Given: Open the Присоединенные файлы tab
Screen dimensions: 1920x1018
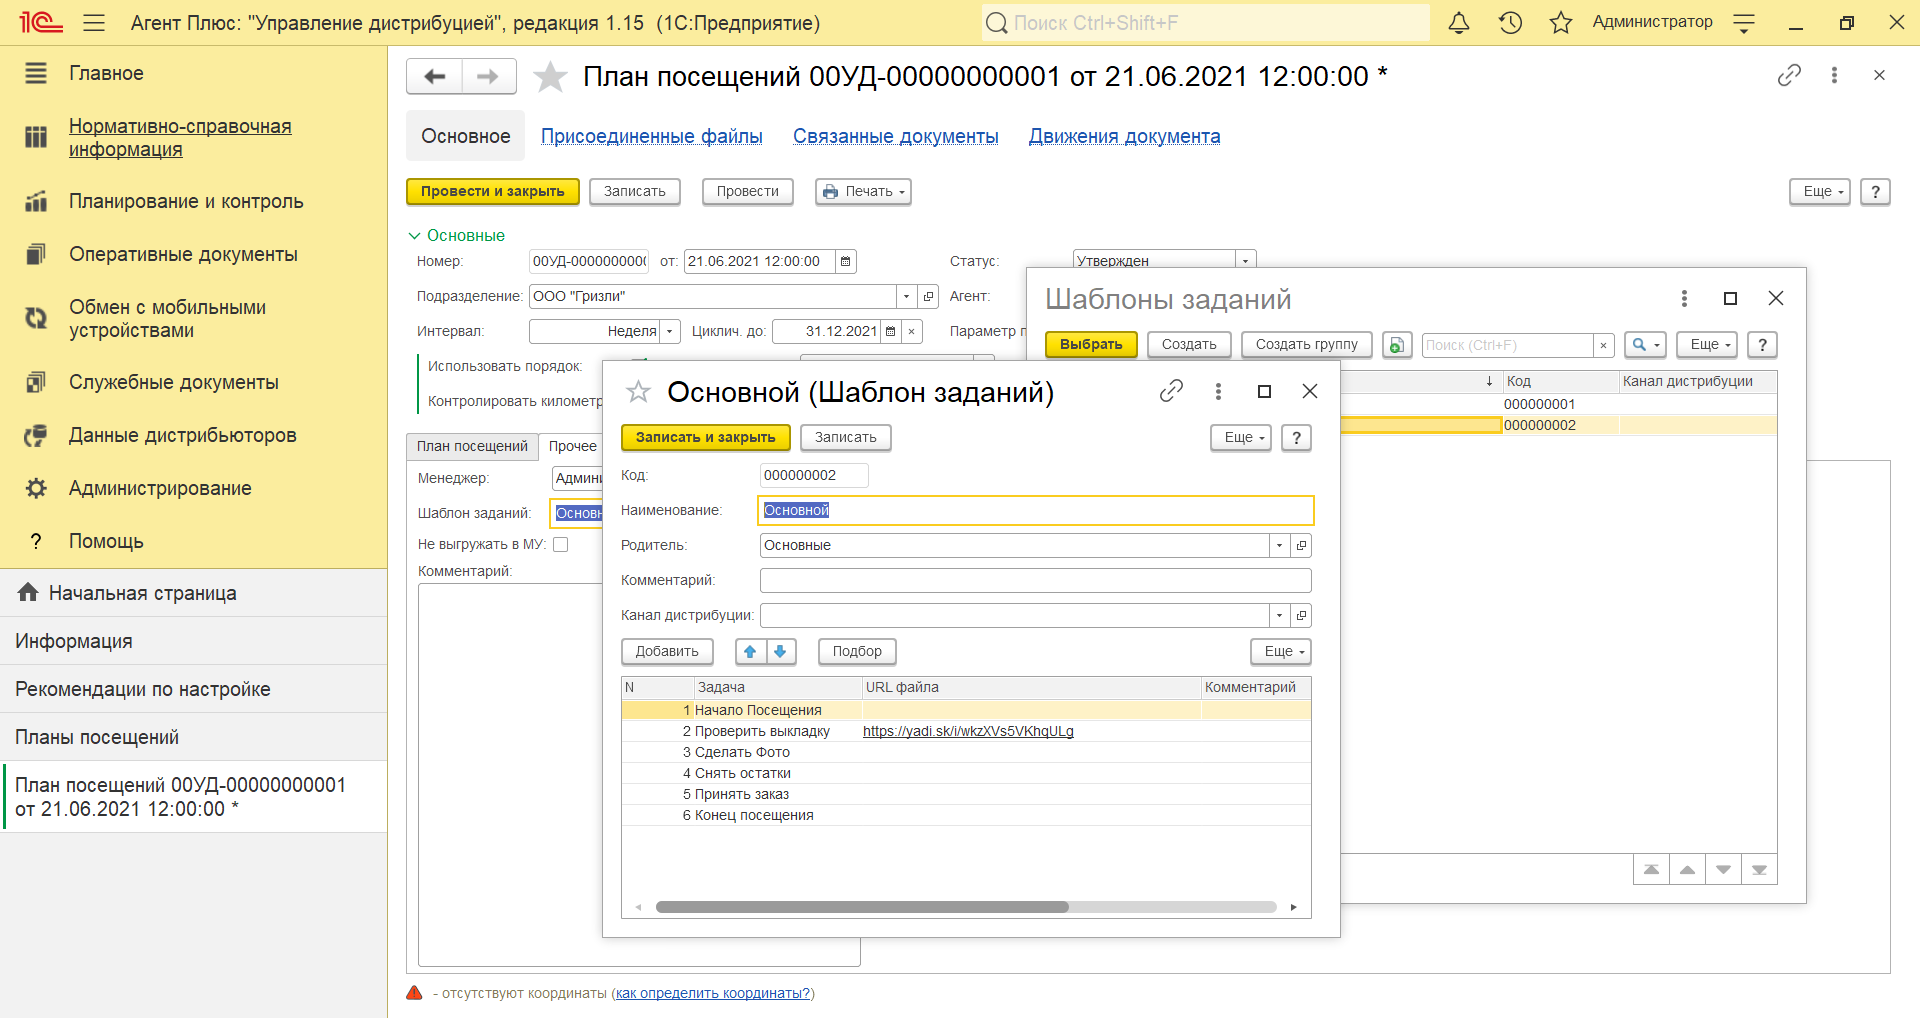Looking at the screenshot, I should coord(651,137).
